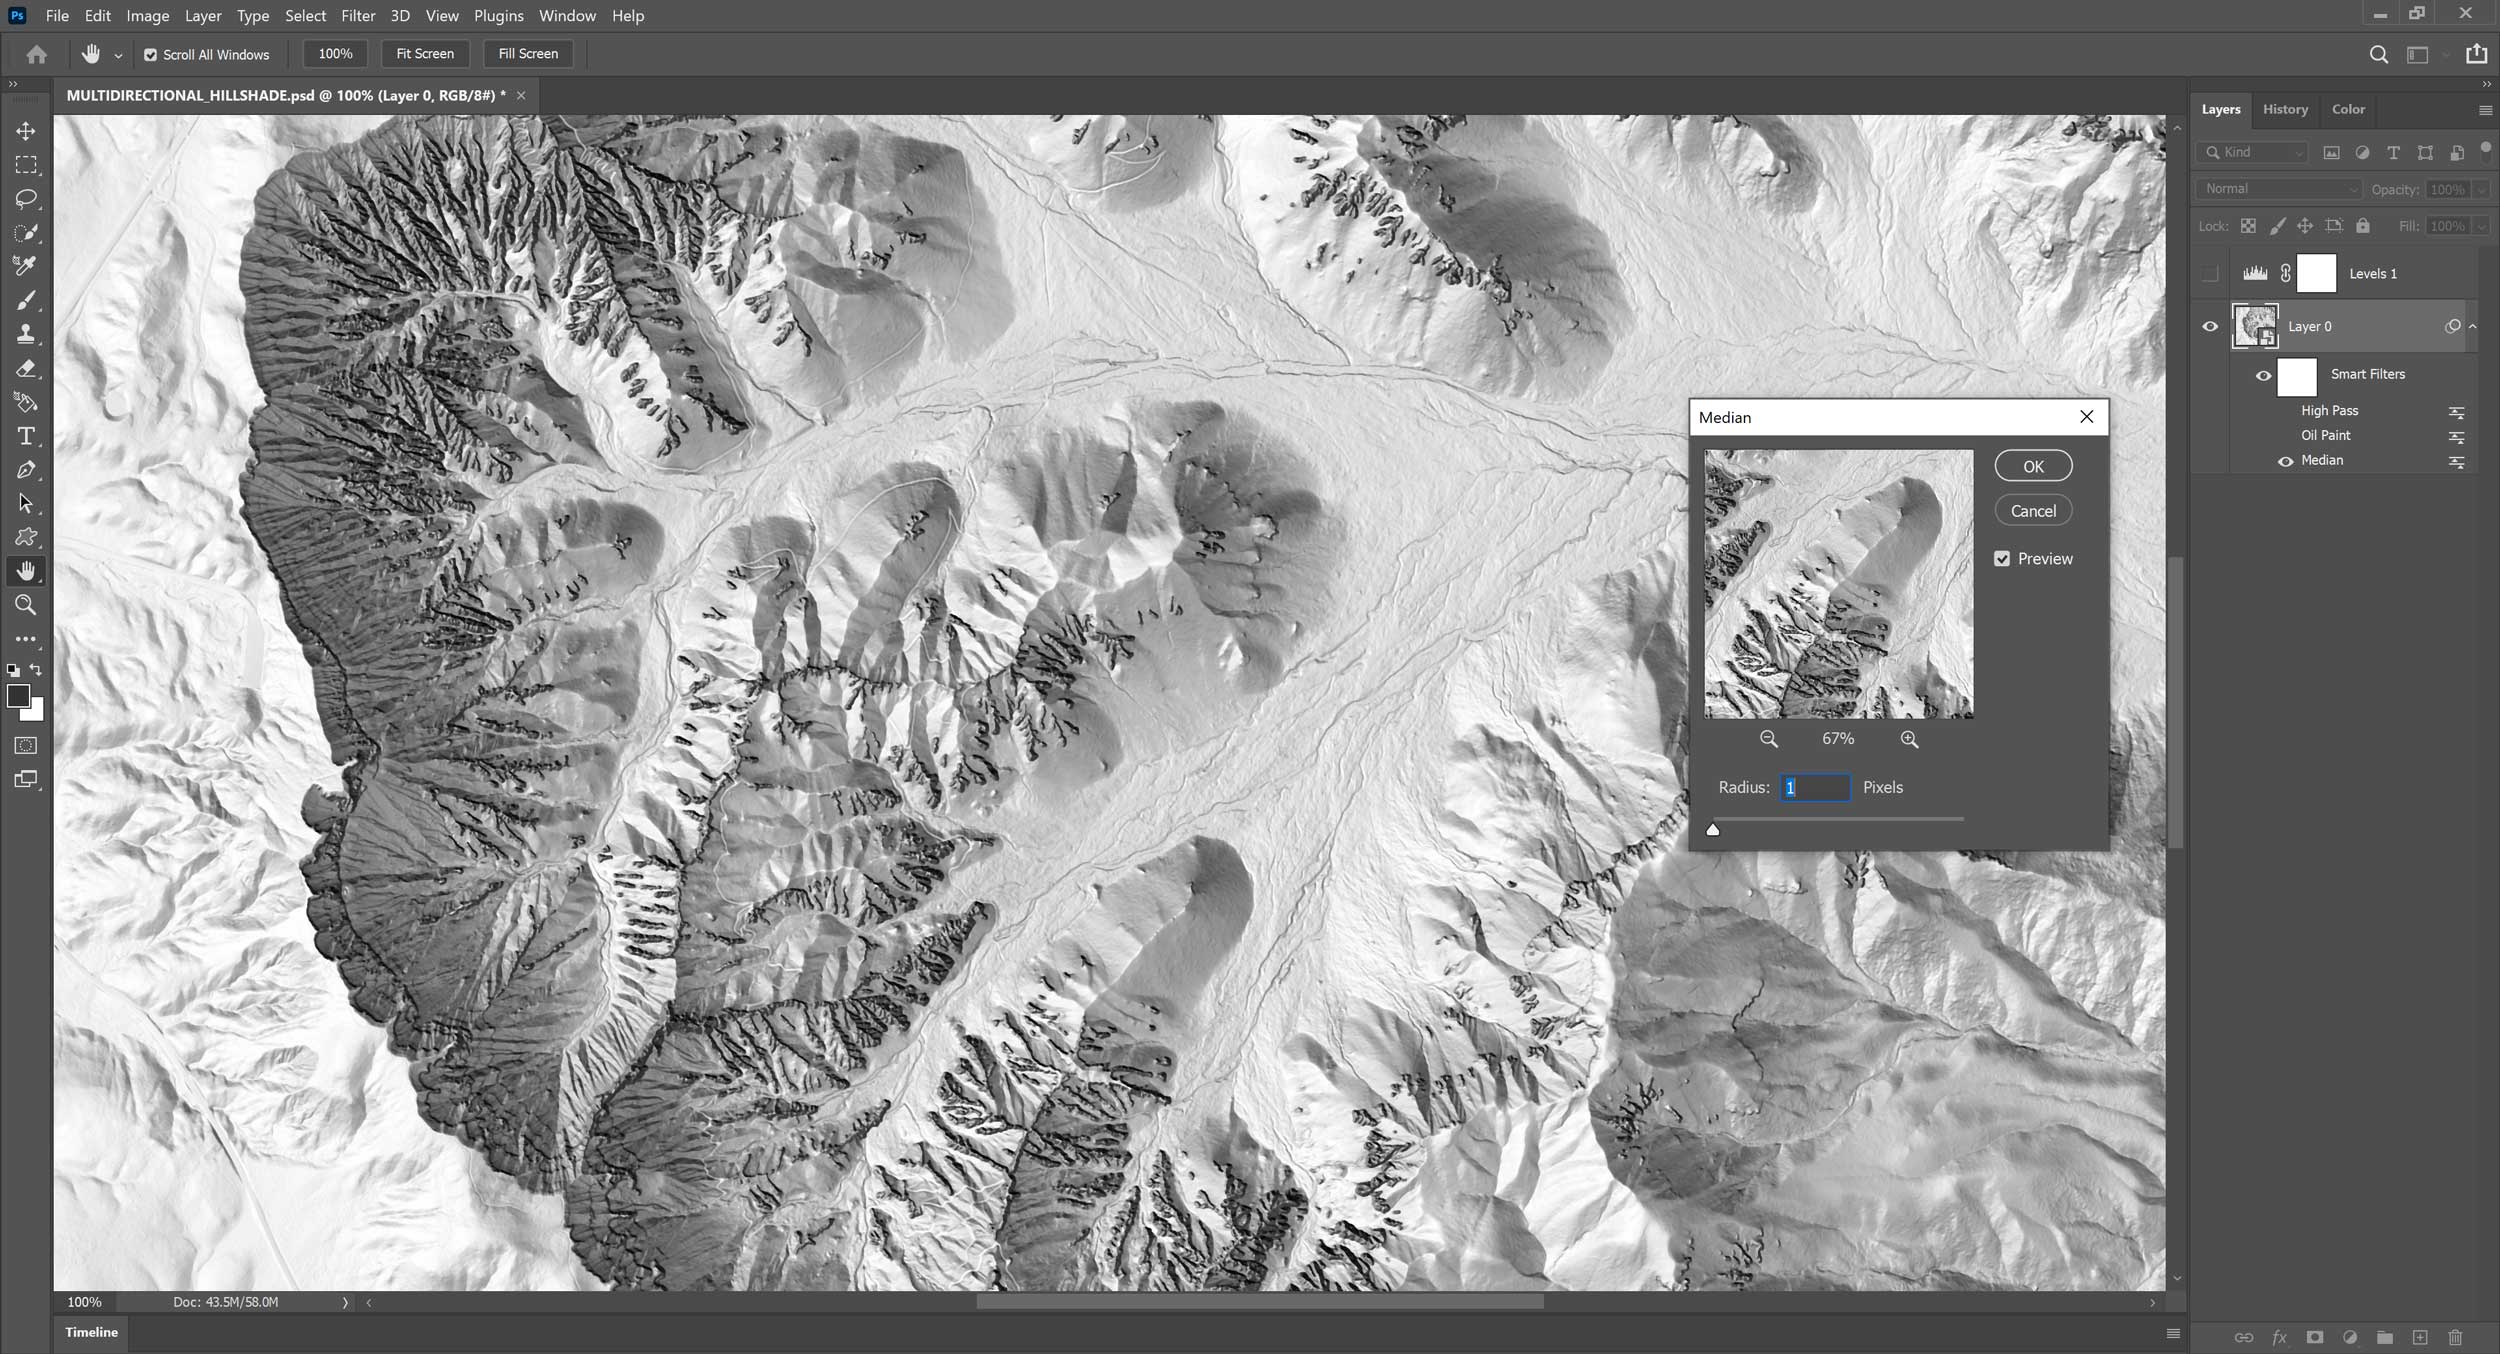Viewport: 2500px width, 1354px height.
Task: Switch to the History tab
Action: click(x=2285, y=109)
